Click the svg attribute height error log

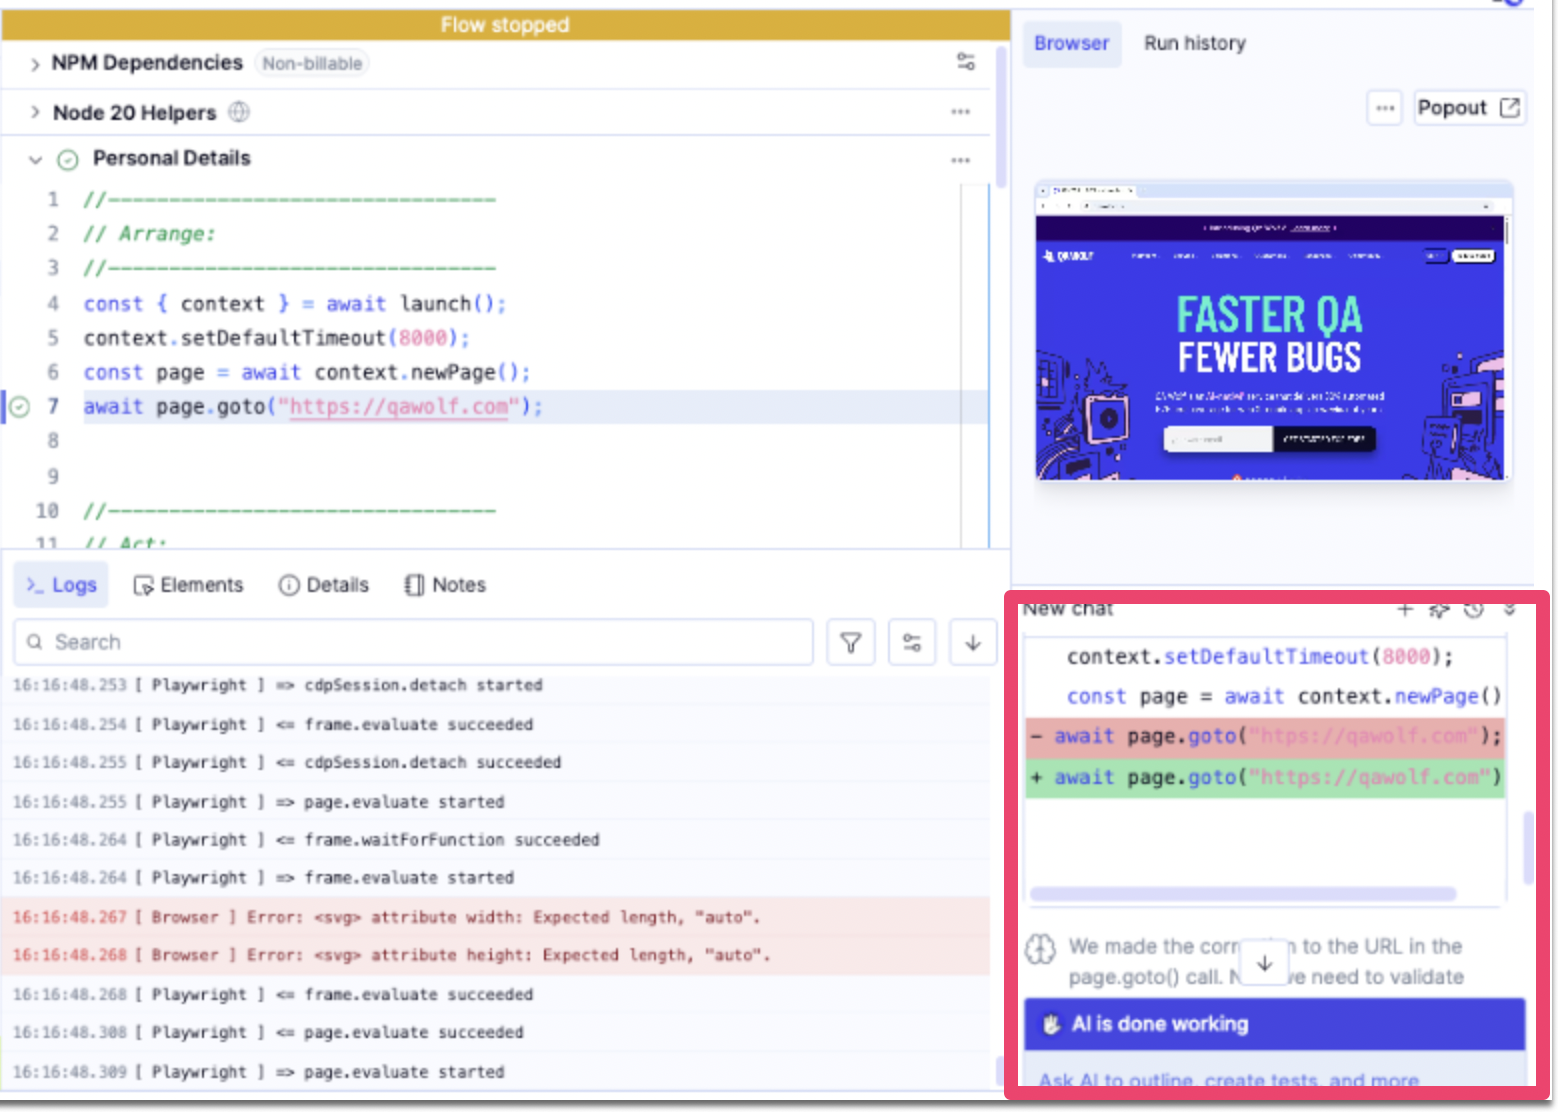click(495, 955)
